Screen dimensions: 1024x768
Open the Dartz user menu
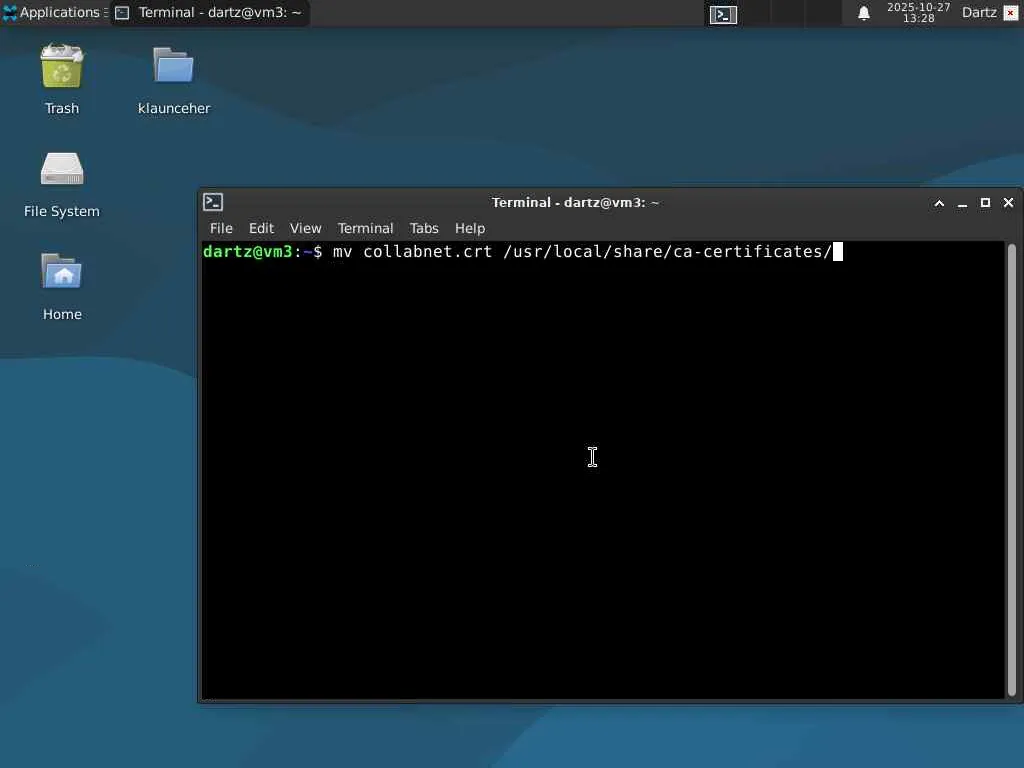[x=979, y=12]
